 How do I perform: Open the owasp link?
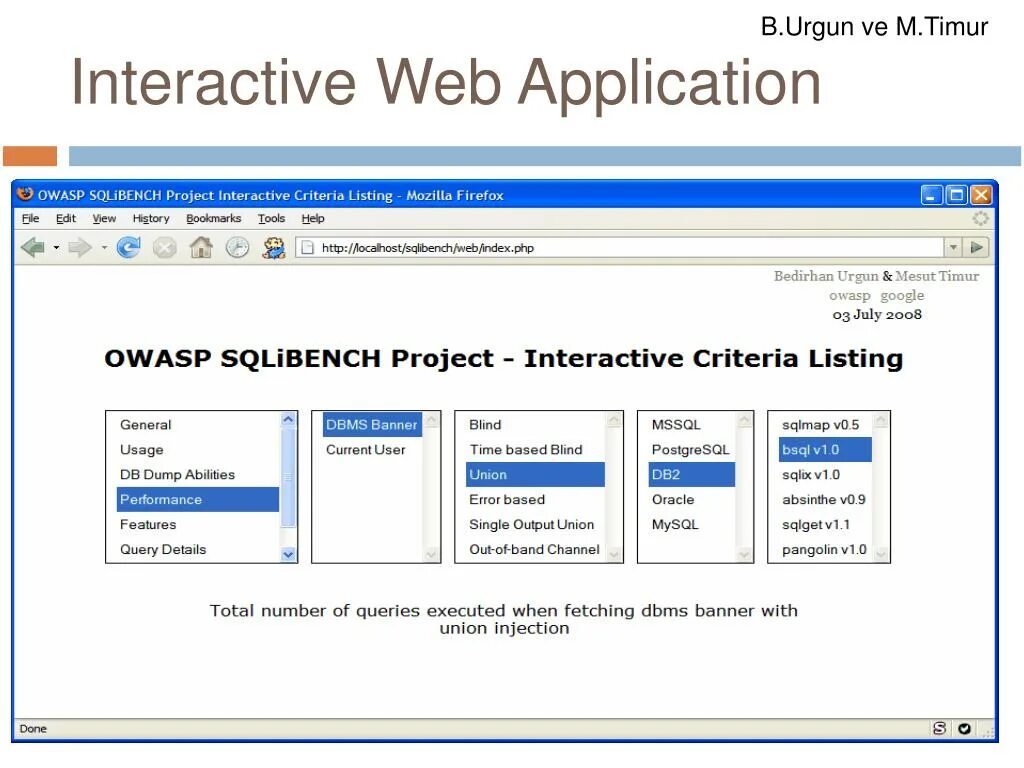[850, 296]
